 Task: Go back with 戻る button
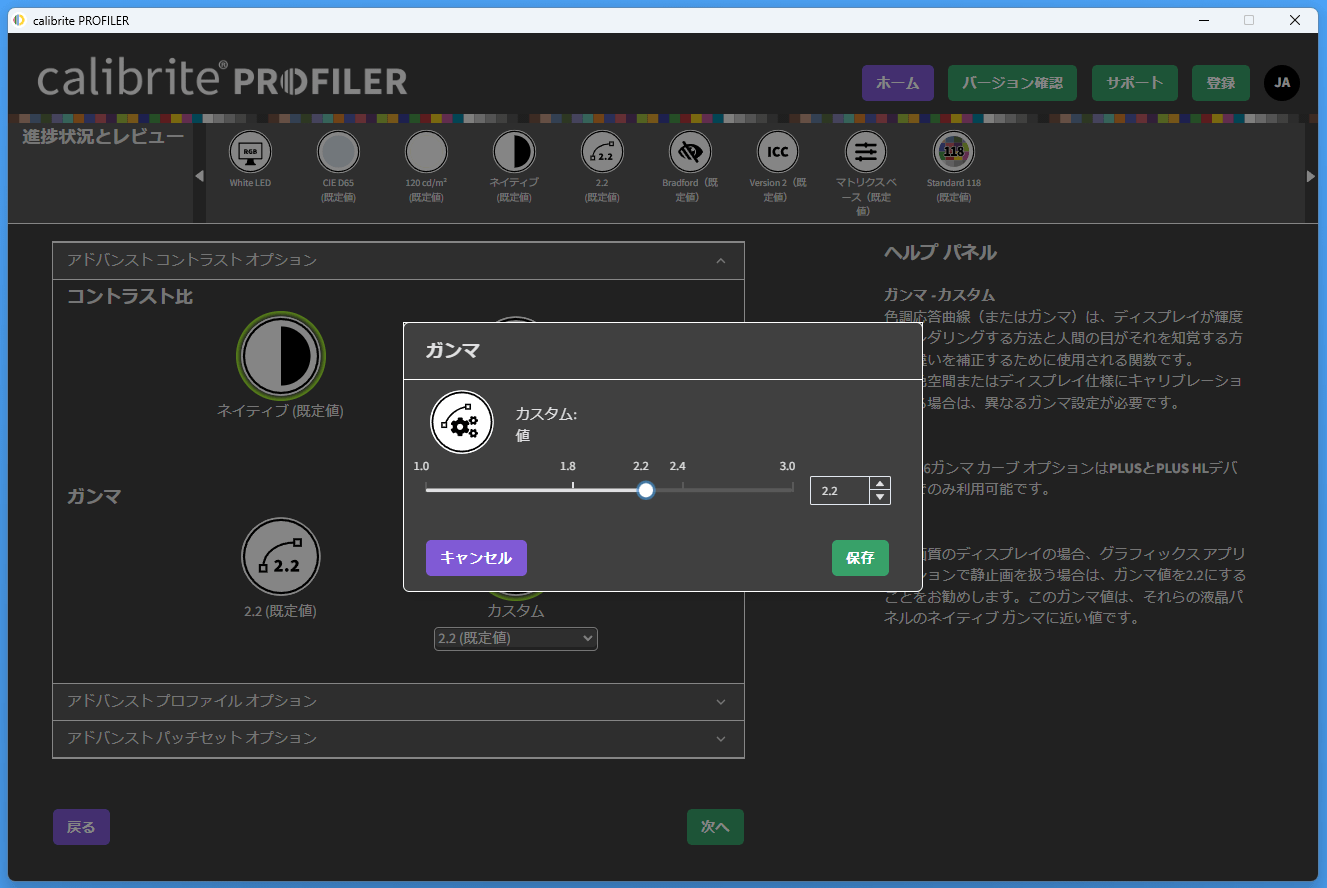(x=81, y=827)
